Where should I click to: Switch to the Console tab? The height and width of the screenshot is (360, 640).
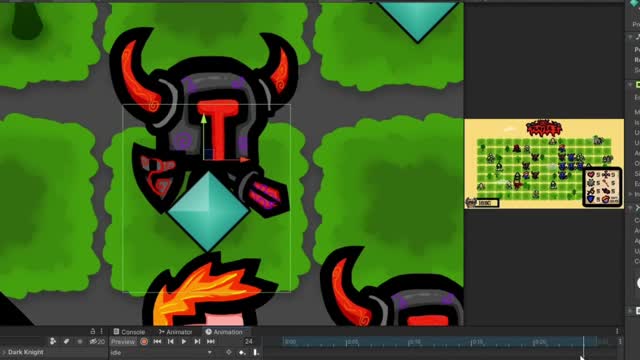tap(129, 332)
